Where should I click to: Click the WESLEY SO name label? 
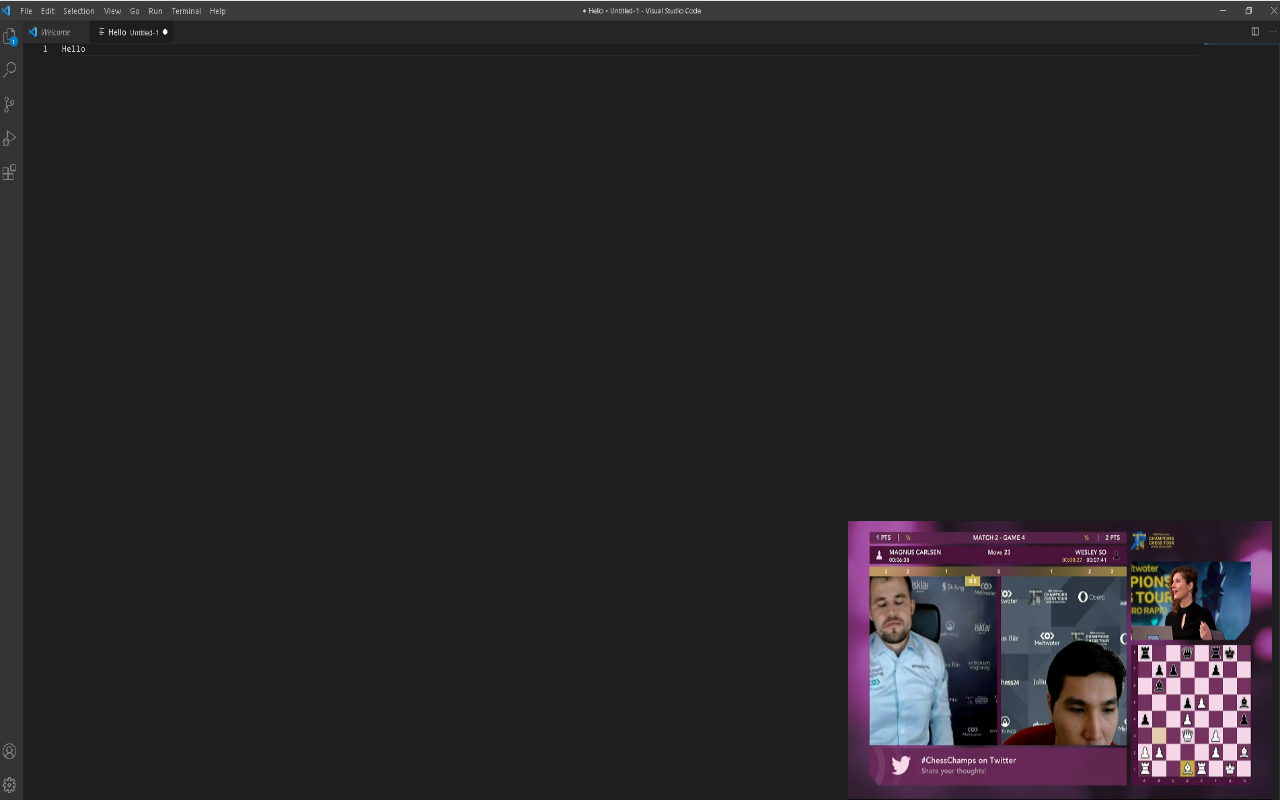[1091, 552]
